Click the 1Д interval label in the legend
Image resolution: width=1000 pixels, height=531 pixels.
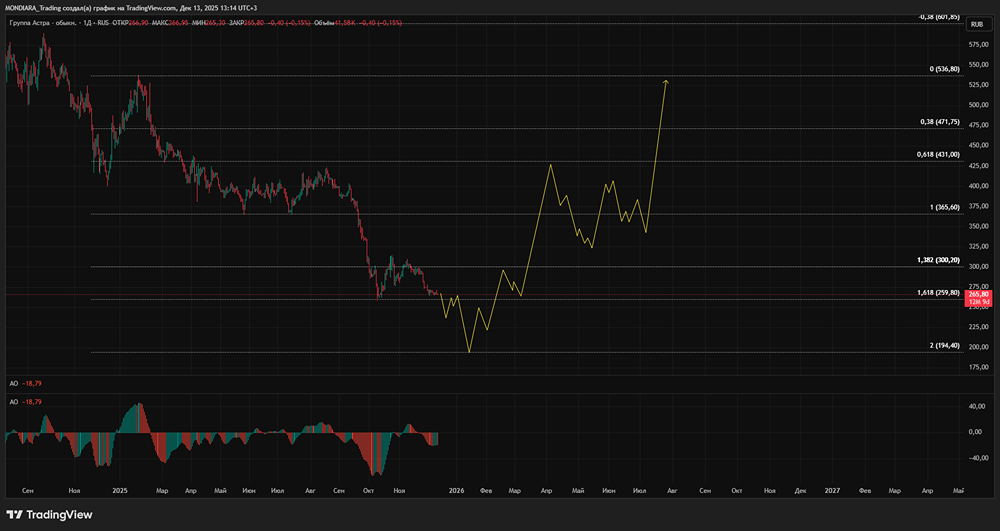(x=88, y=22)
